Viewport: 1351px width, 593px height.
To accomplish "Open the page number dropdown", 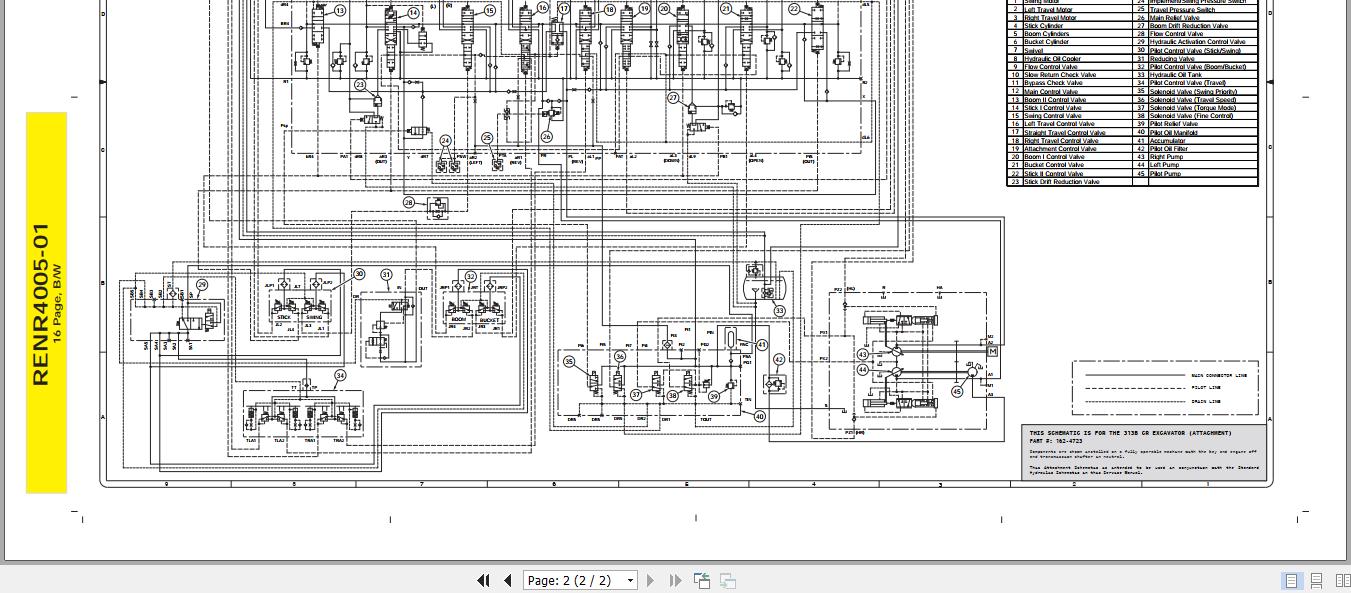I will tap(629, 580).
